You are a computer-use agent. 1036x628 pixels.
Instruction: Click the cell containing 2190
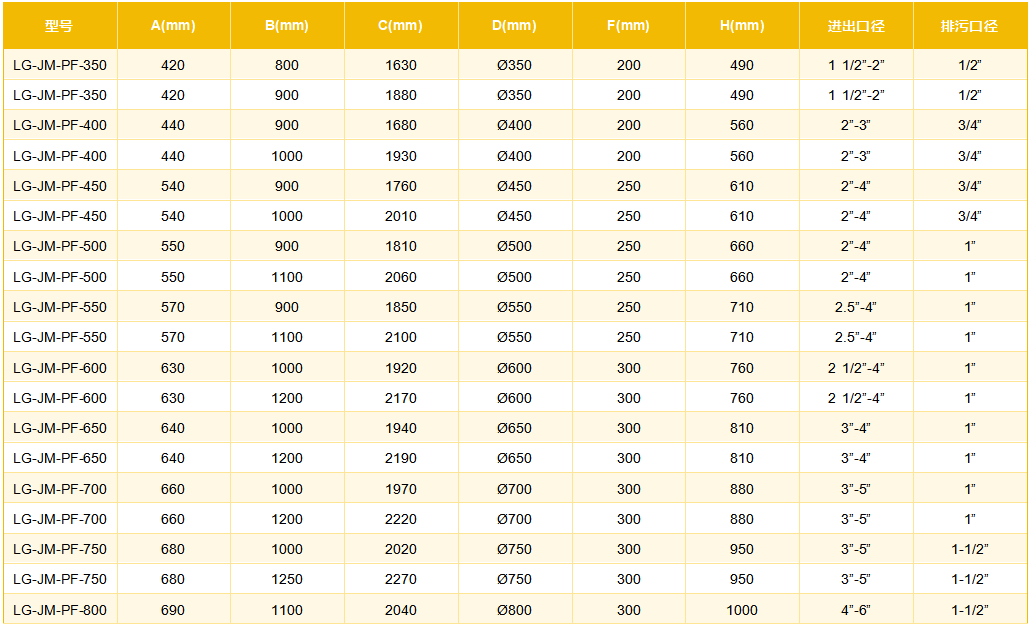tap(400, 458)
